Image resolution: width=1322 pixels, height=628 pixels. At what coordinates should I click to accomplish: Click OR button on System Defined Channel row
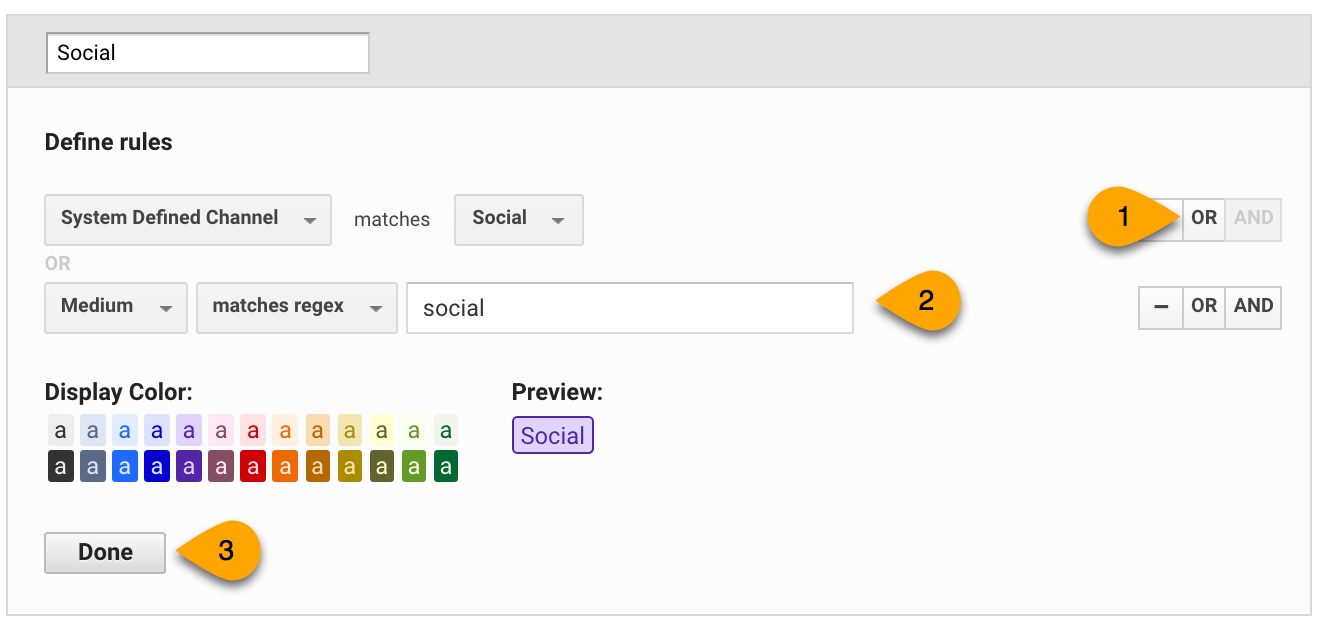[1204, 218]
